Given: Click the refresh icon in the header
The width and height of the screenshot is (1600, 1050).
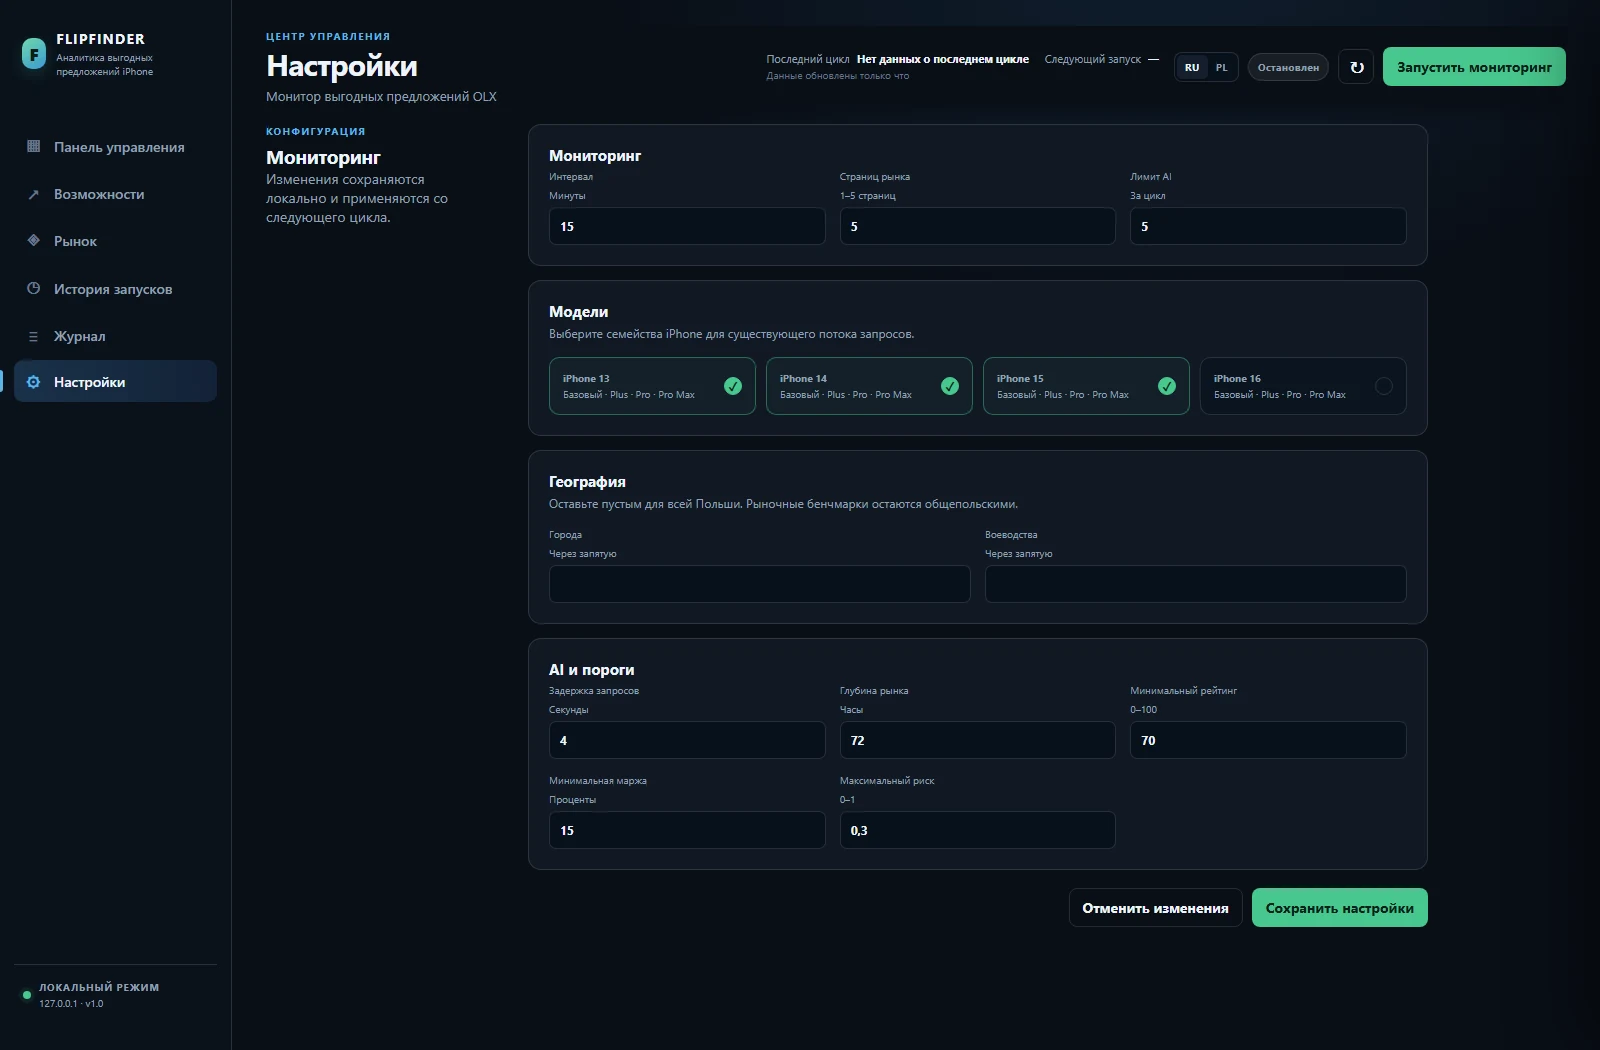Looking at the screenshot, I should 1356,67.
